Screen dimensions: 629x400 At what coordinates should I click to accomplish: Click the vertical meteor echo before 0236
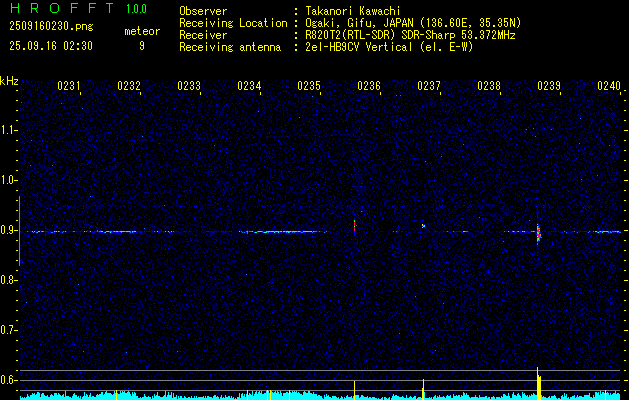(x=354, y=227)
